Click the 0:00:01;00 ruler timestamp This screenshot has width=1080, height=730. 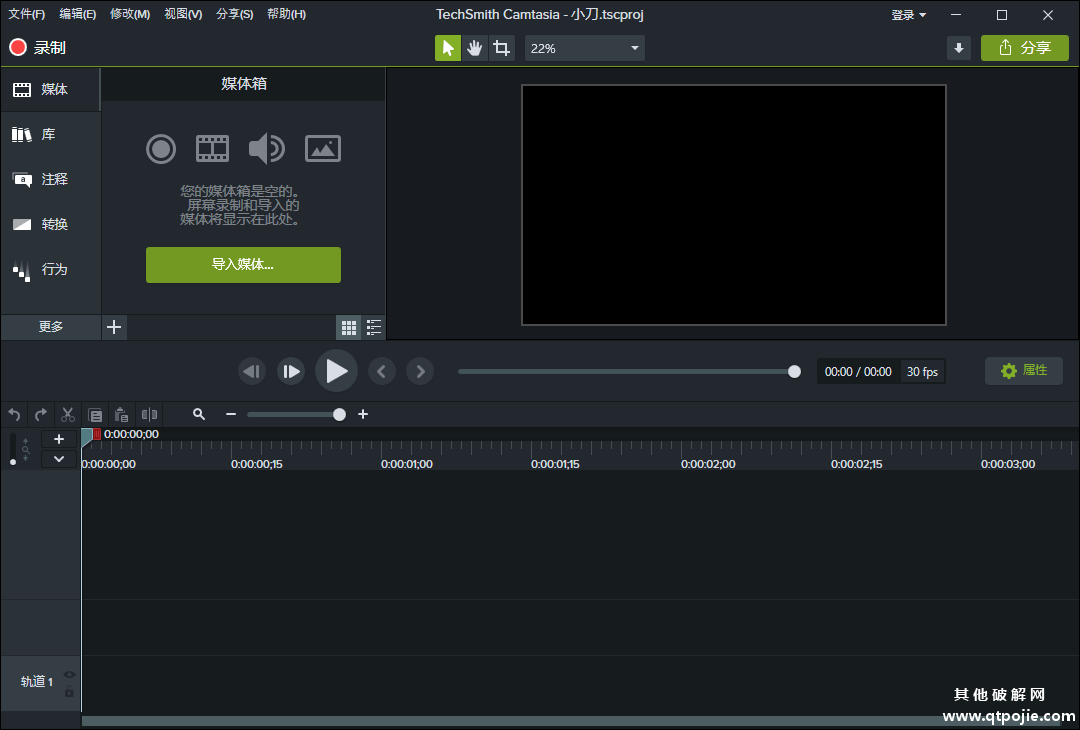[x=406, y=464]
